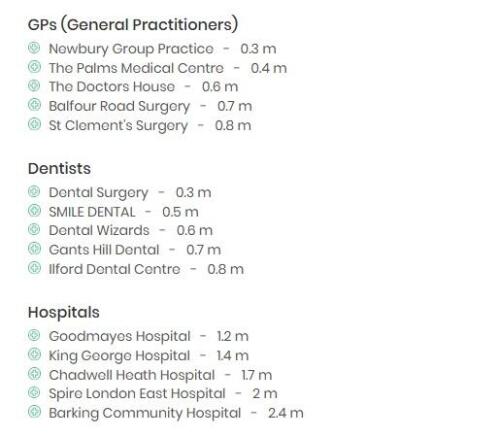Click the icon beside Balfour Road Surgery
Image resolution: width=499 pixels, height=437 pixels.
coord(34,105)
